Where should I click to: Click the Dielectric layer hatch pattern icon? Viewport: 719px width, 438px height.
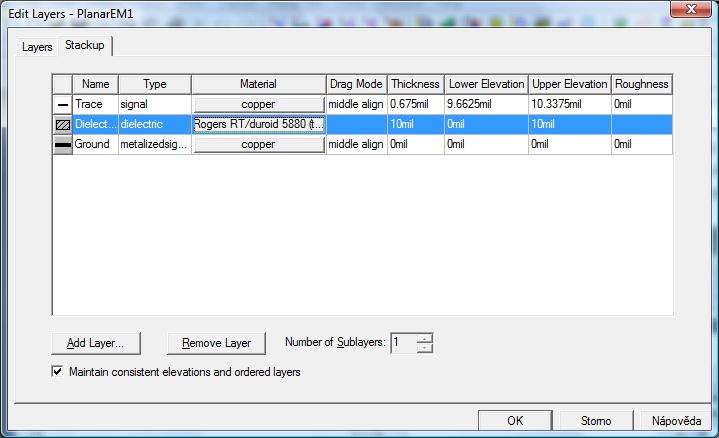pyautogui.click(x=63, y=124)
